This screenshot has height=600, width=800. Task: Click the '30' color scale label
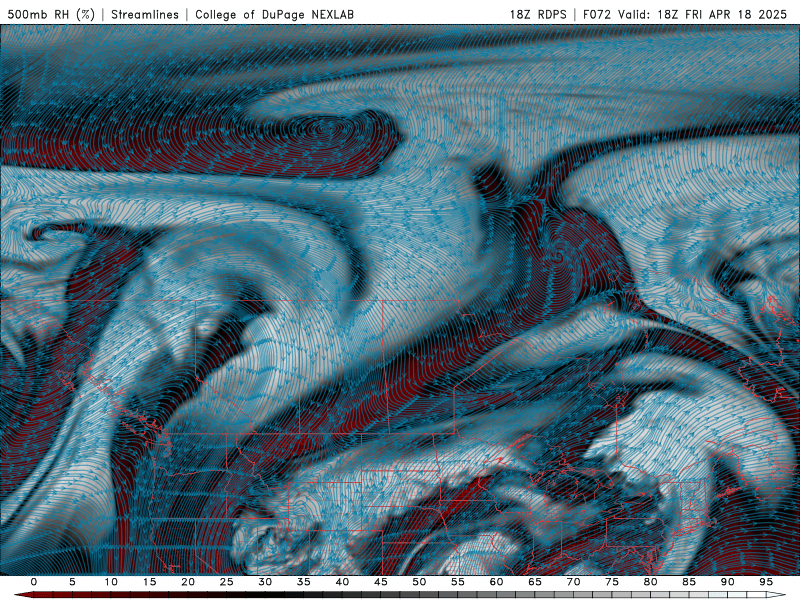(265, 582)
